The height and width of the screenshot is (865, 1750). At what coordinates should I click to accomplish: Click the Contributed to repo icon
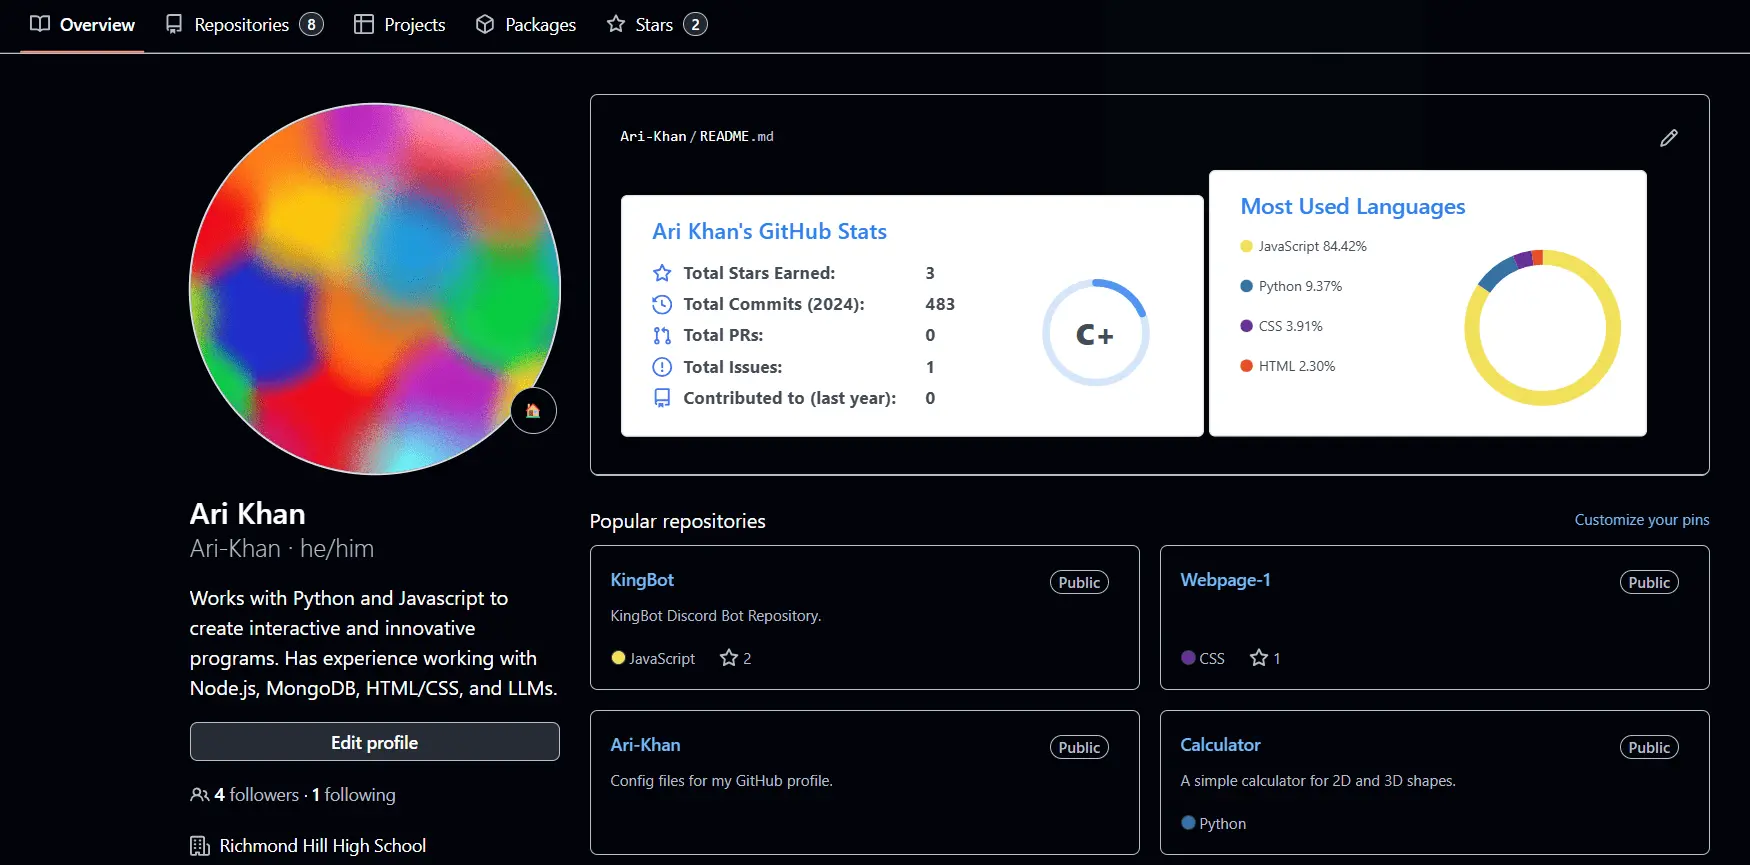pyautogui.click(x=662, y=398)
